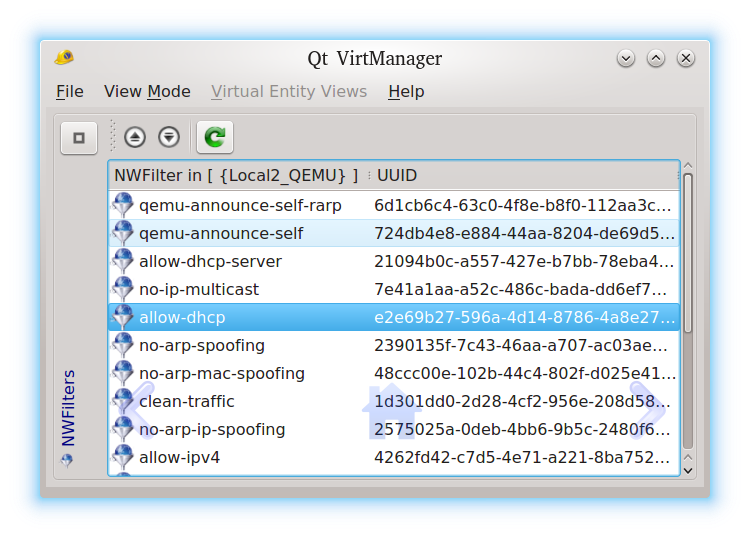Viewport: 750px width, 538px height.
Task: Select the qemu-announce-self filter name
Action: (x=221, y=233)
